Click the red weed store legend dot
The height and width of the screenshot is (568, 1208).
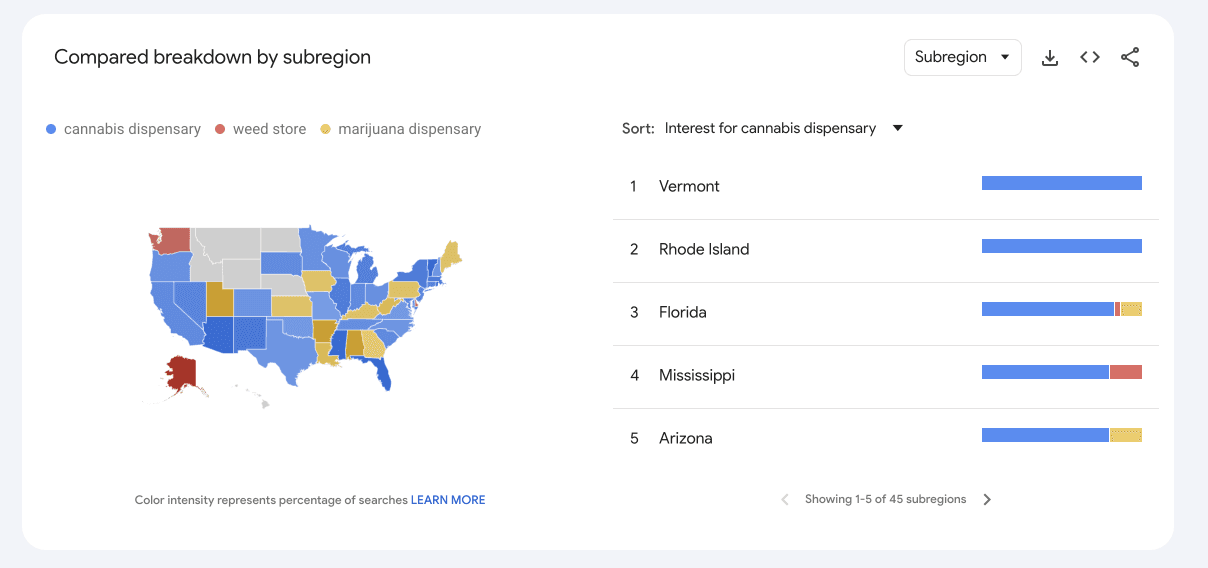[x=220, y=129]
